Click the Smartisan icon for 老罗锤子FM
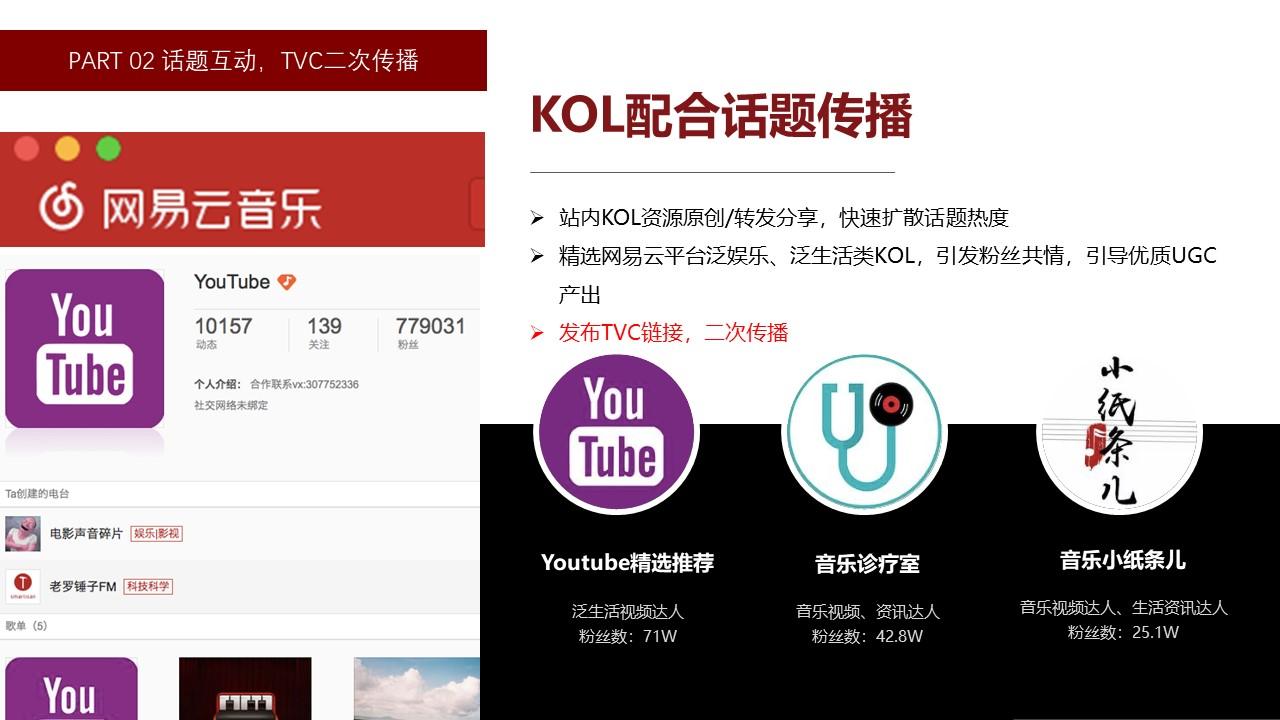 tap(23, 586)
